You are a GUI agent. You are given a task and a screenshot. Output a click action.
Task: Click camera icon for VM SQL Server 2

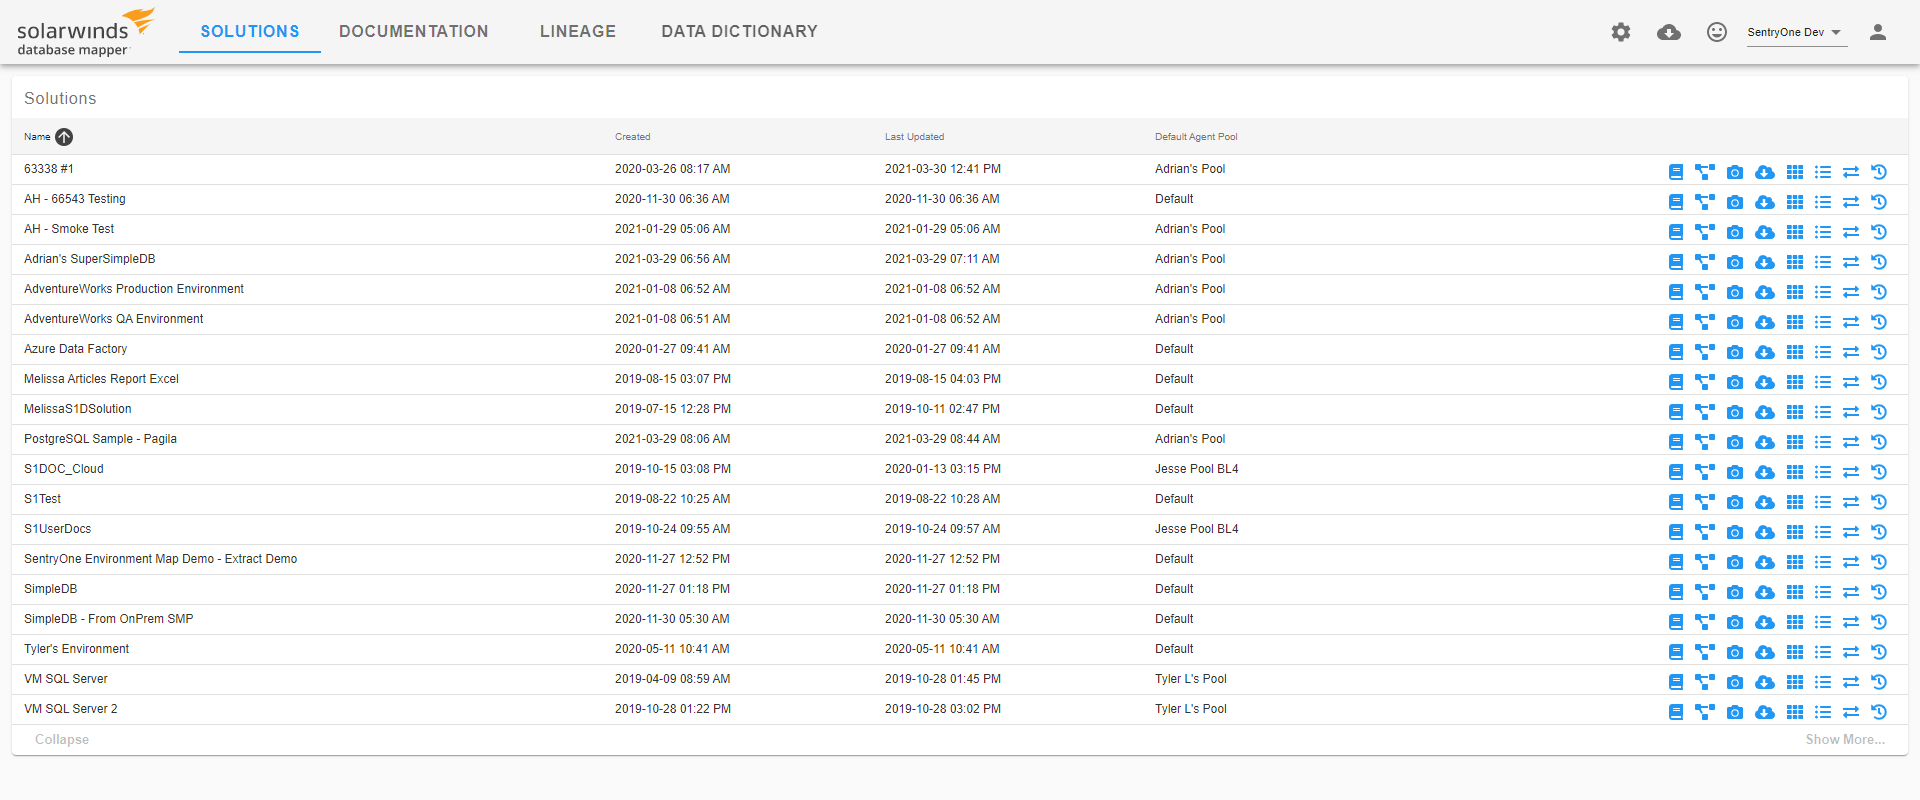(1735, 712)
